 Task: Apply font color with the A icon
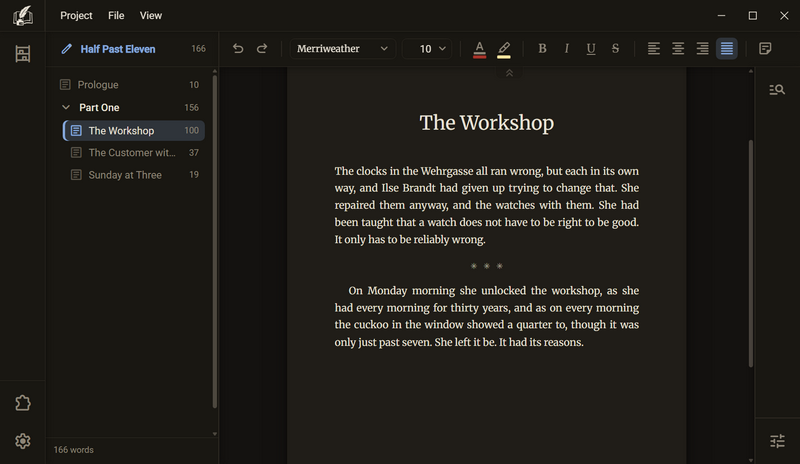pos(479,49)
